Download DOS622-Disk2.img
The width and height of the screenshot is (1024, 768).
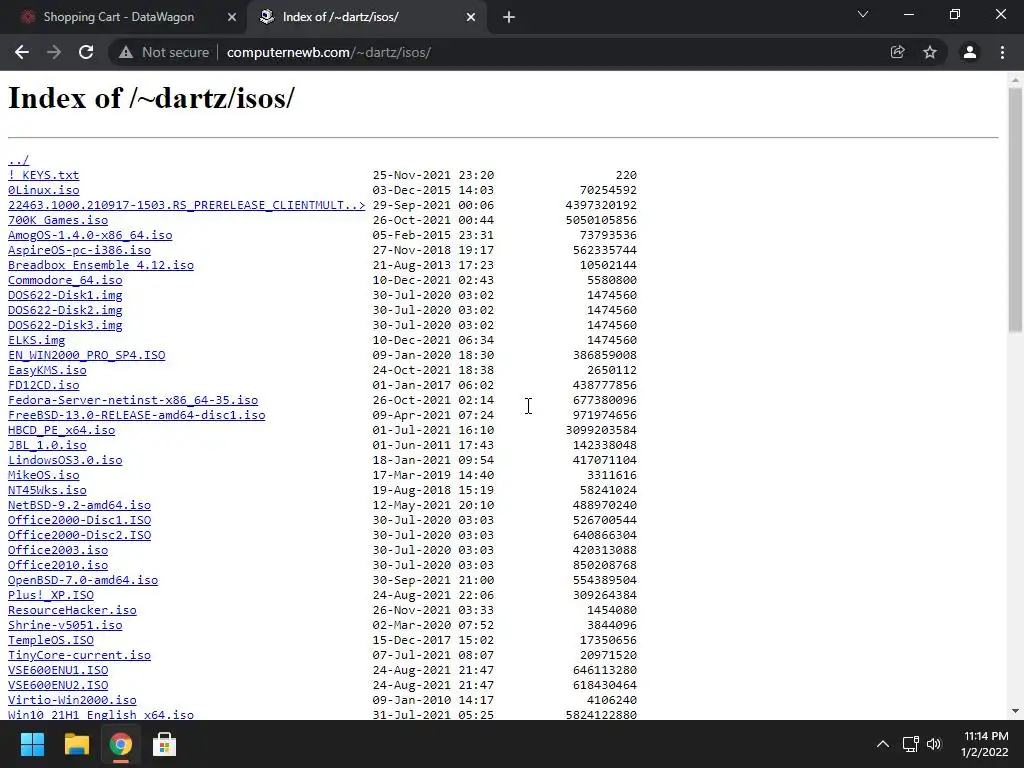click(x=65, y=310)
